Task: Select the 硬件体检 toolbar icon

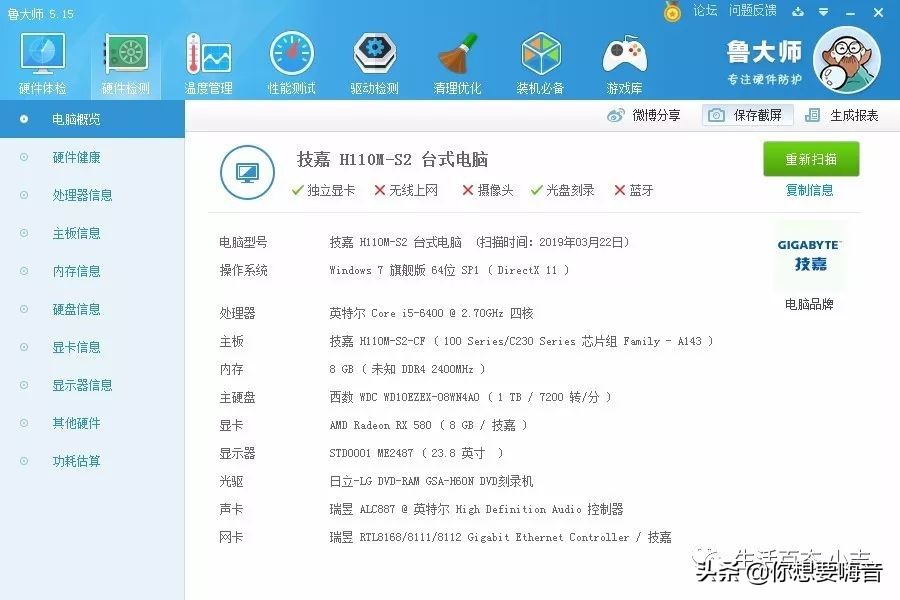Action: tap(41, 55)
